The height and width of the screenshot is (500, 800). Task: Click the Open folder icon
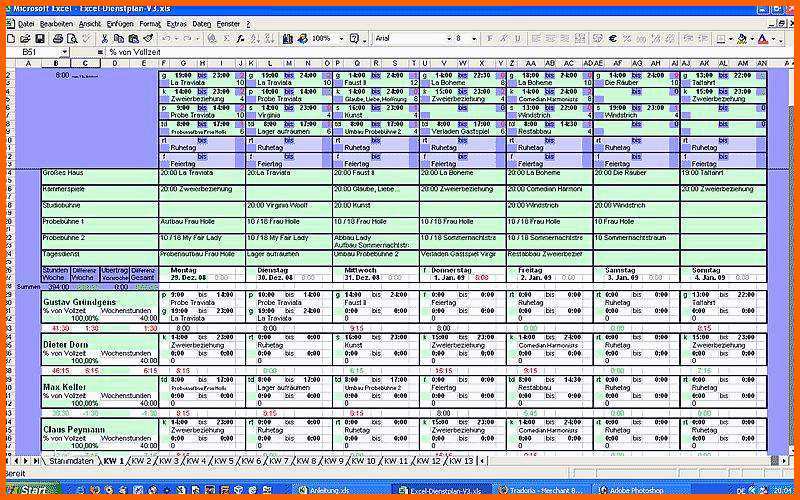click(x=25, y=38)
